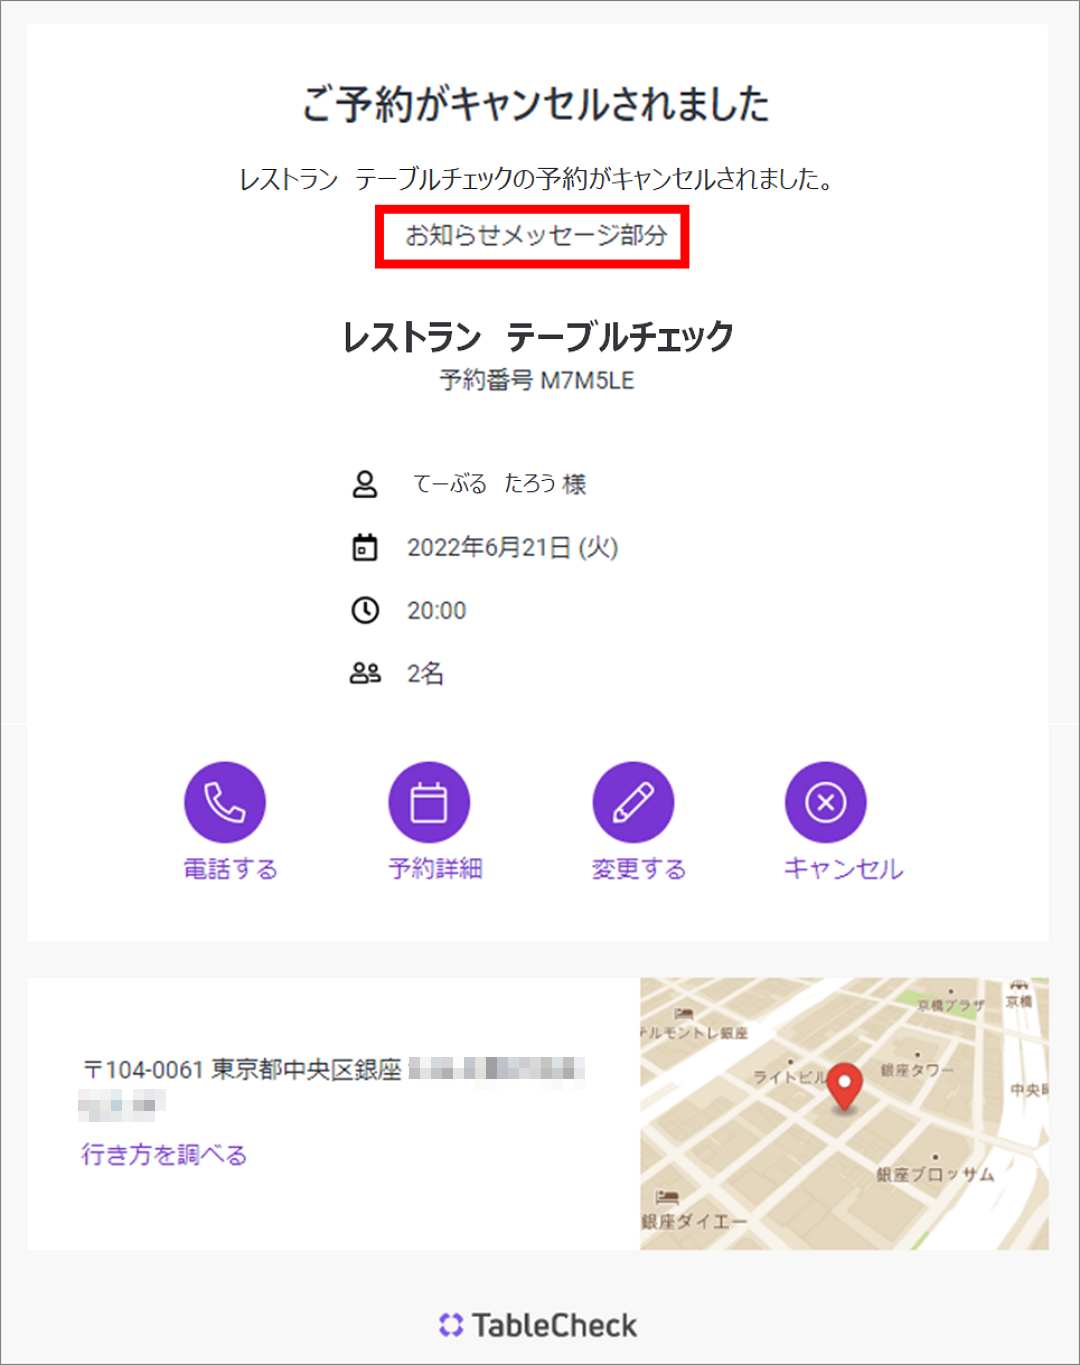
Task: Click the purple phone call icon
Action: tap(225, 802)
